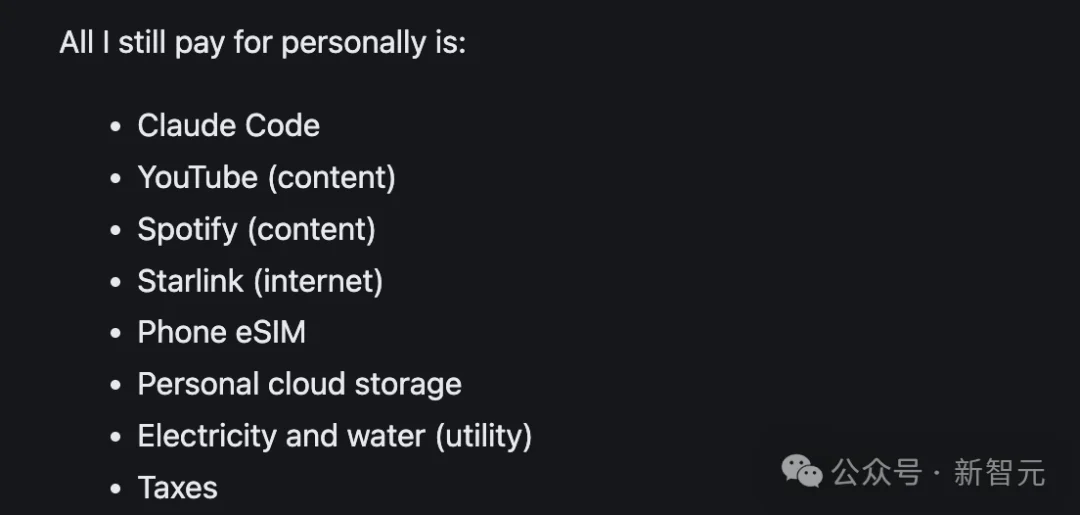Select the Phone eSIM item

tap(222, 333)
